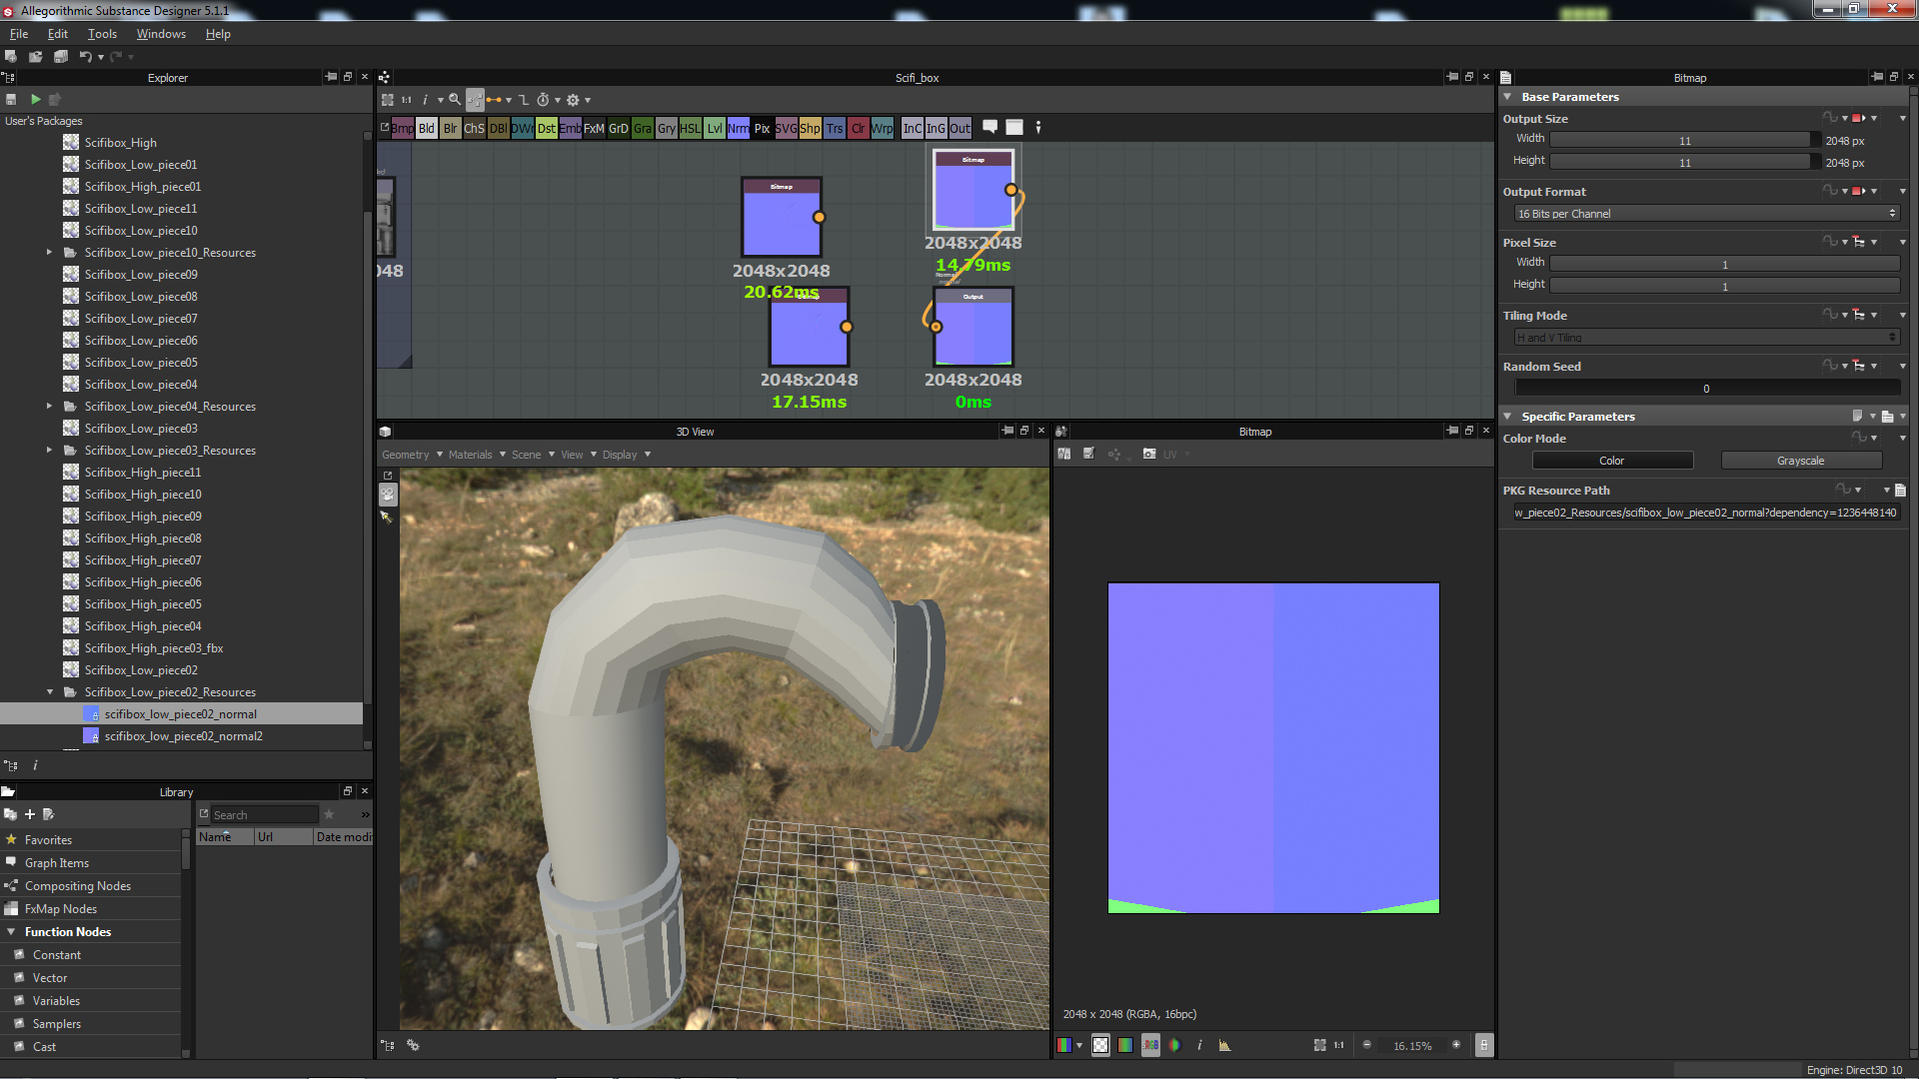Expand Scifibox_Low_piece10_Resources folder
Viewport: 1919px width, 1079px height.
point(49,252)
